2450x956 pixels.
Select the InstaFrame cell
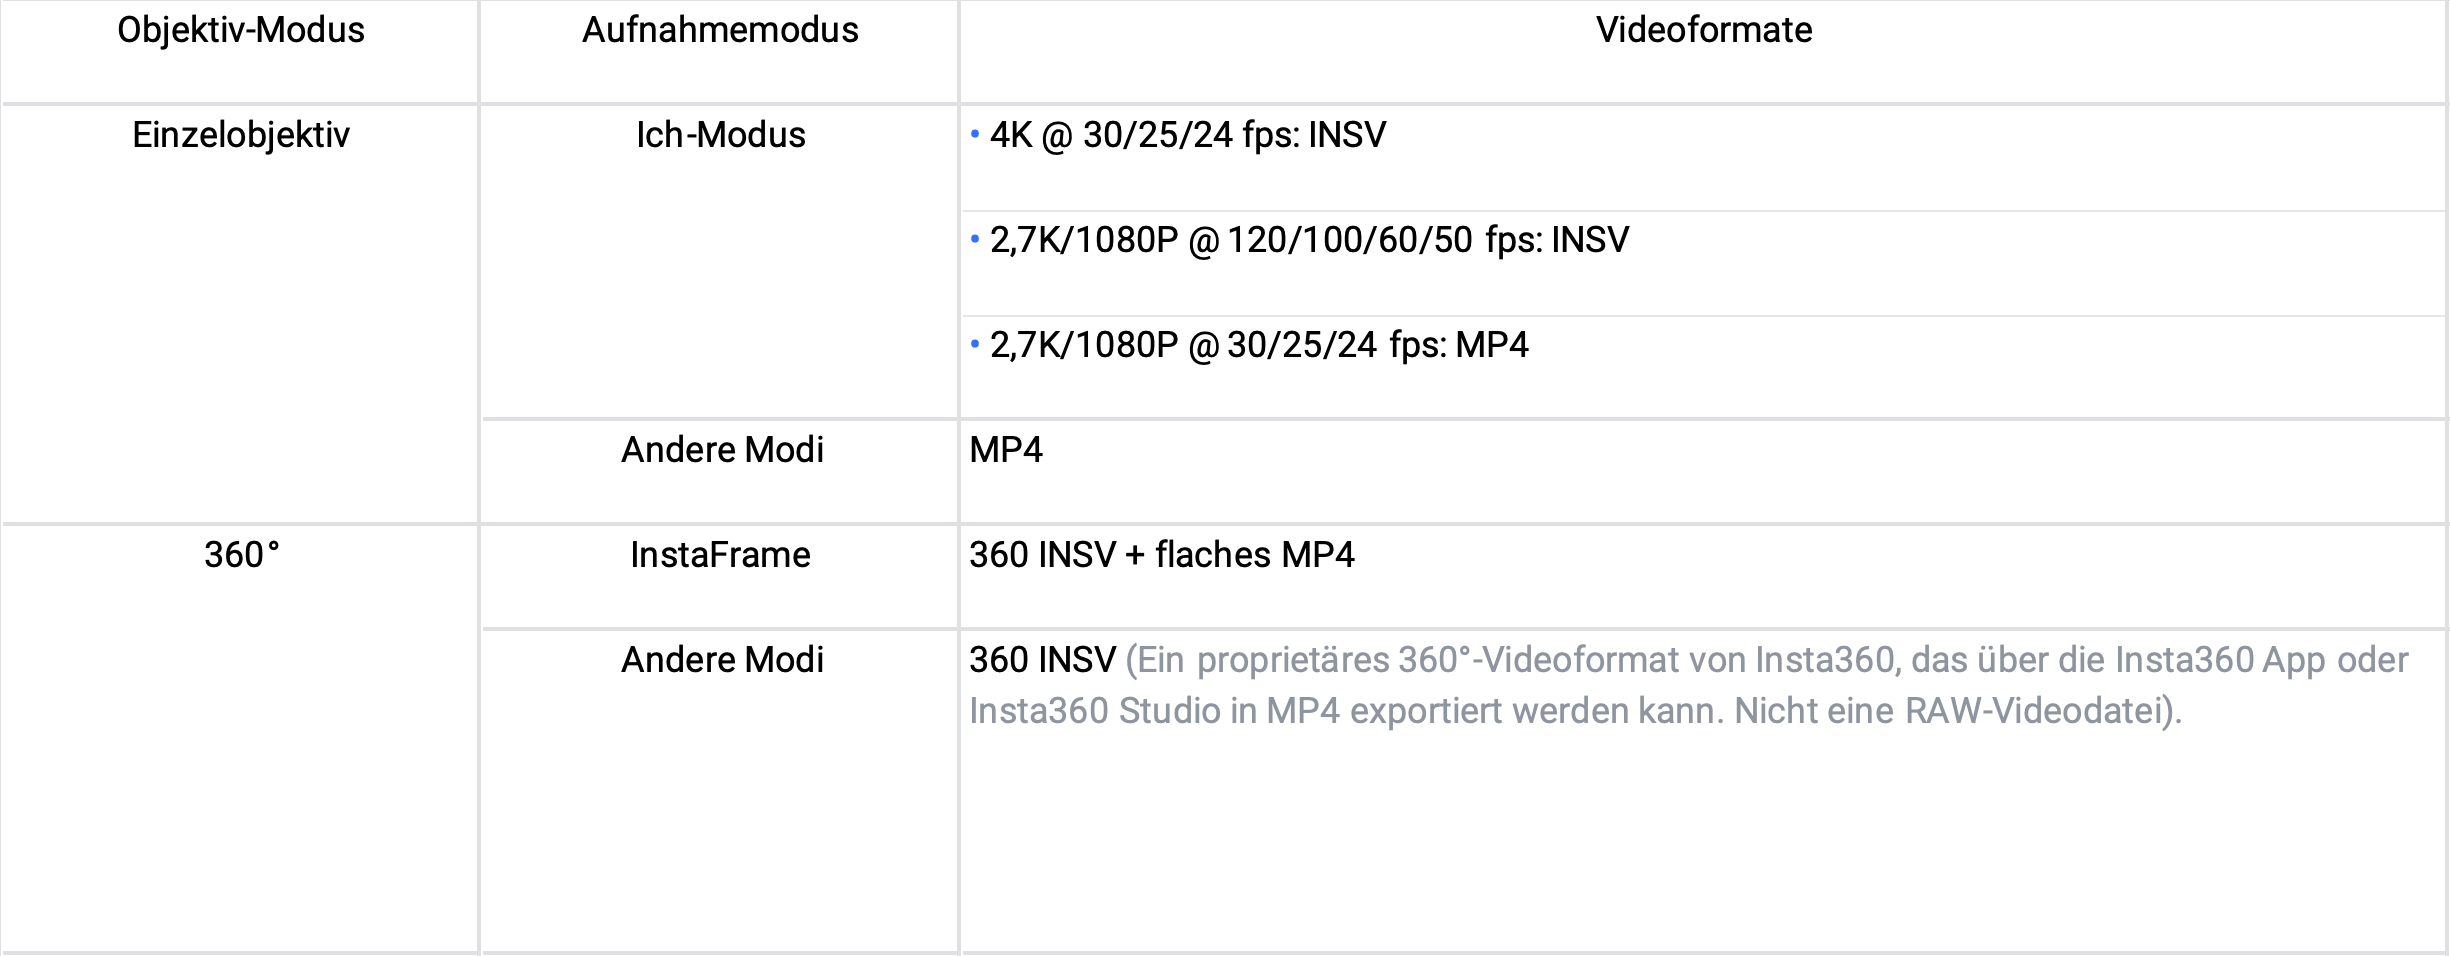[720, 556]
